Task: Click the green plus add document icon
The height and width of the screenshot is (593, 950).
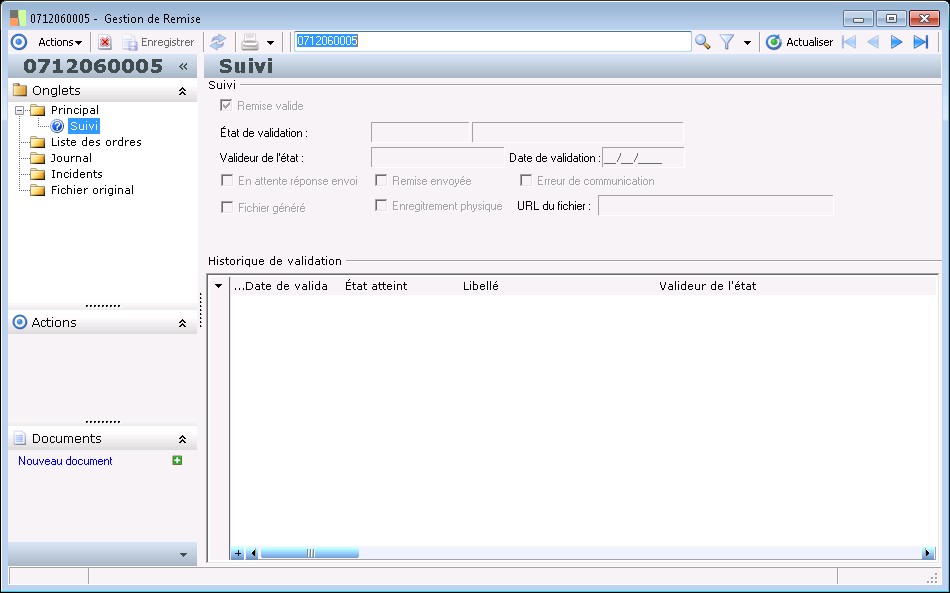Action: (x=177, y=460)
